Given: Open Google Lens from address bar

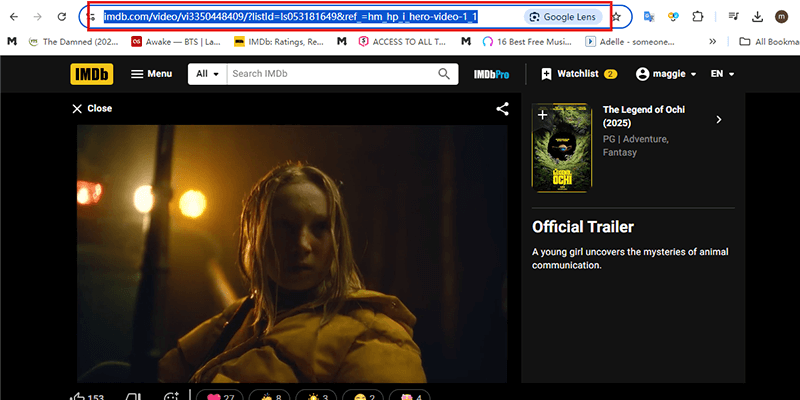Looking at the screenshot, I should click(x=563, y=17).
